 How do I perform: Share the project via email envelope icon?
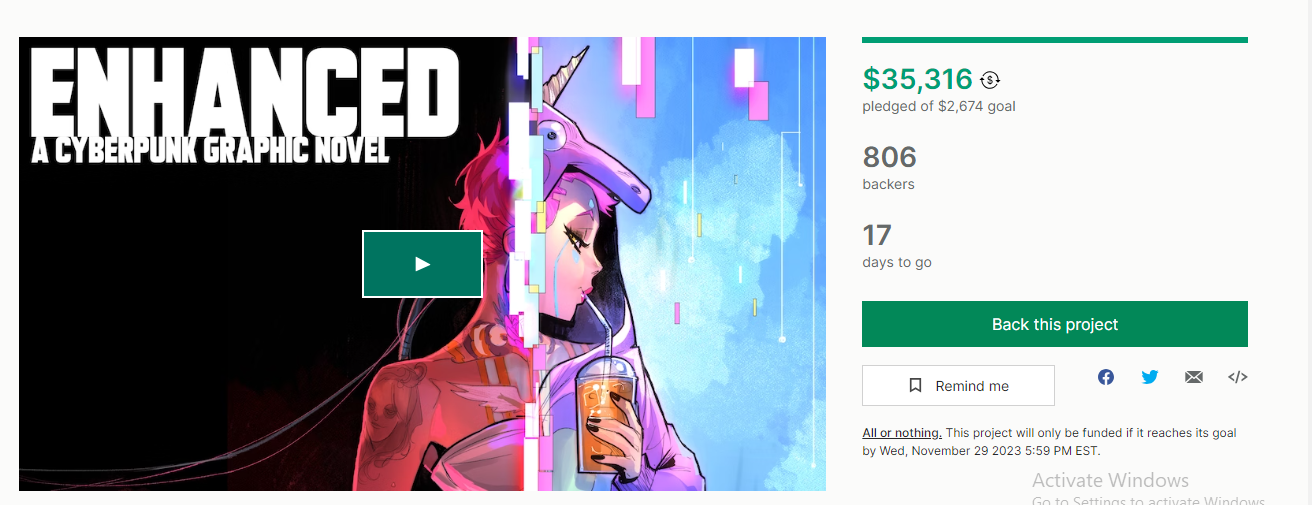1194,377
